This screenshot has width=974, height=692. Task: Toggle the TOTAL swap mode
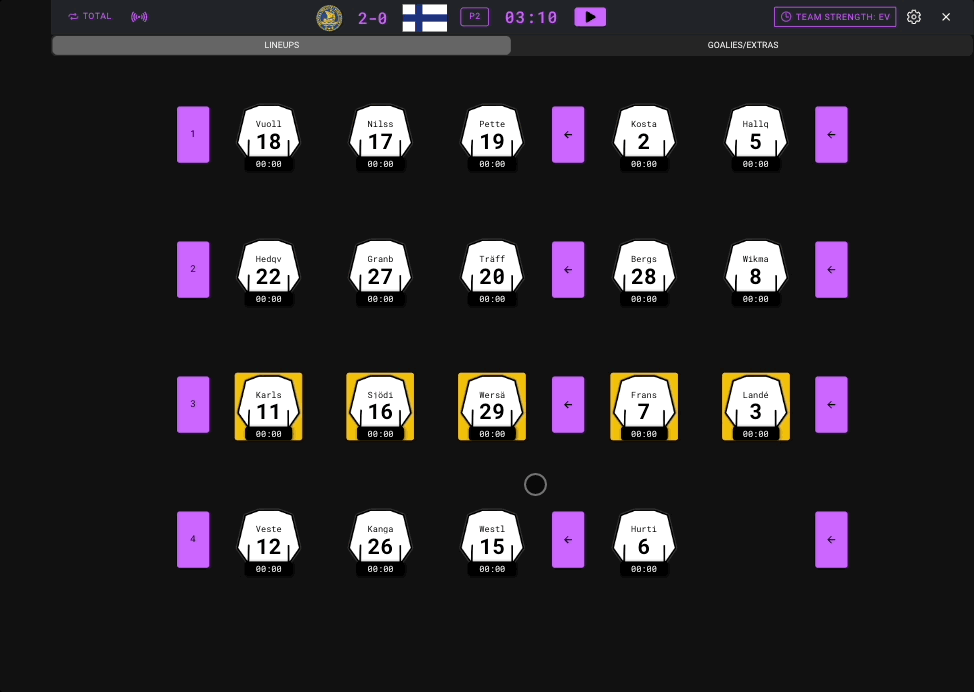(x=90, y=17)
